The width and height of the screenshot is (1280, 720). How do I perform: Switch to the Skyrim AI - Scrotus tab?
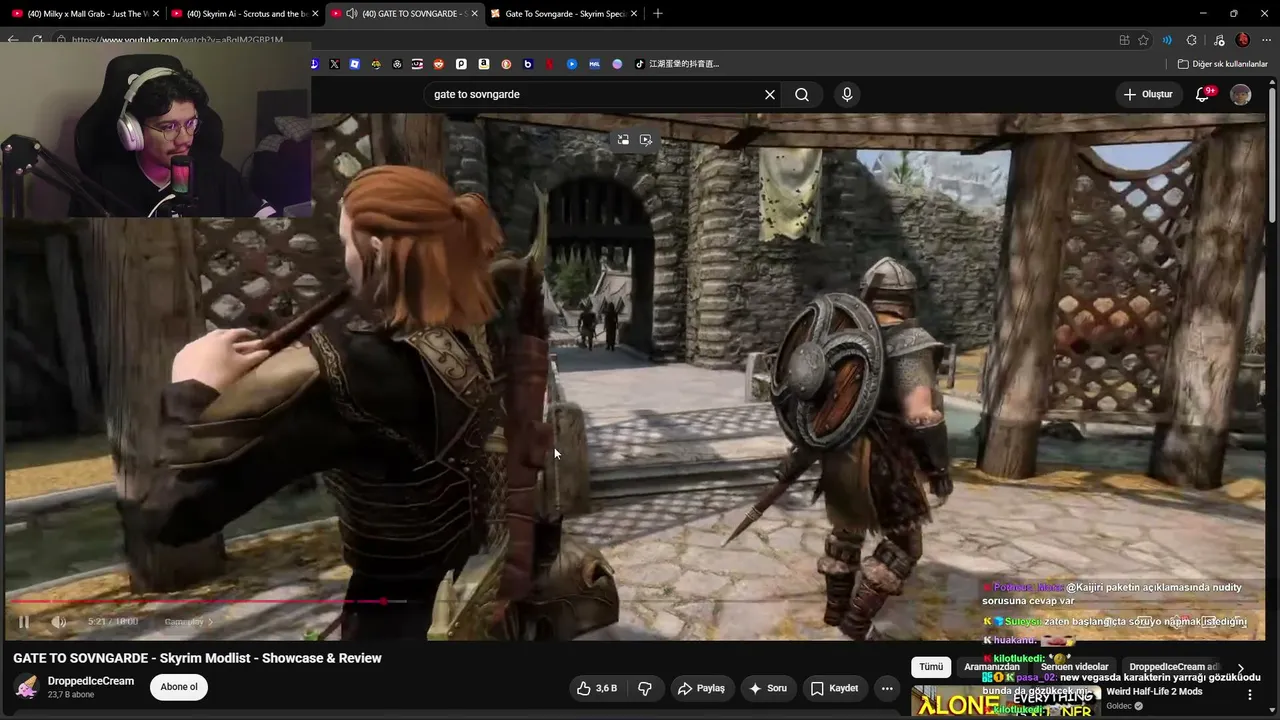click(x=242, y=14)
